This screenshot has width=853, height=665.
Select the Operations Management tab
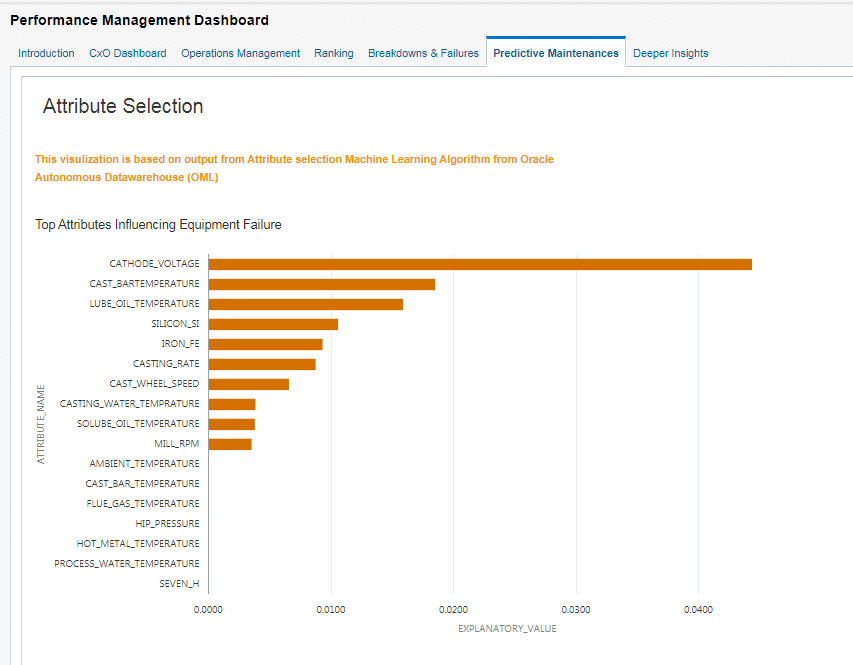(x=240, y=53)
